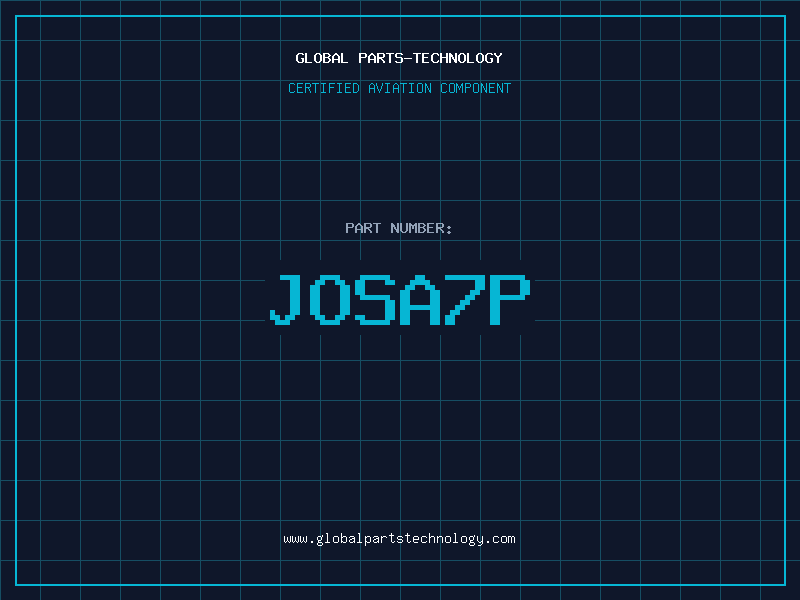Screen dimensions: 800x600
Task: Click the CERTIFIED AVIATION COMPONENT subtitle
Action: (399, 88)
